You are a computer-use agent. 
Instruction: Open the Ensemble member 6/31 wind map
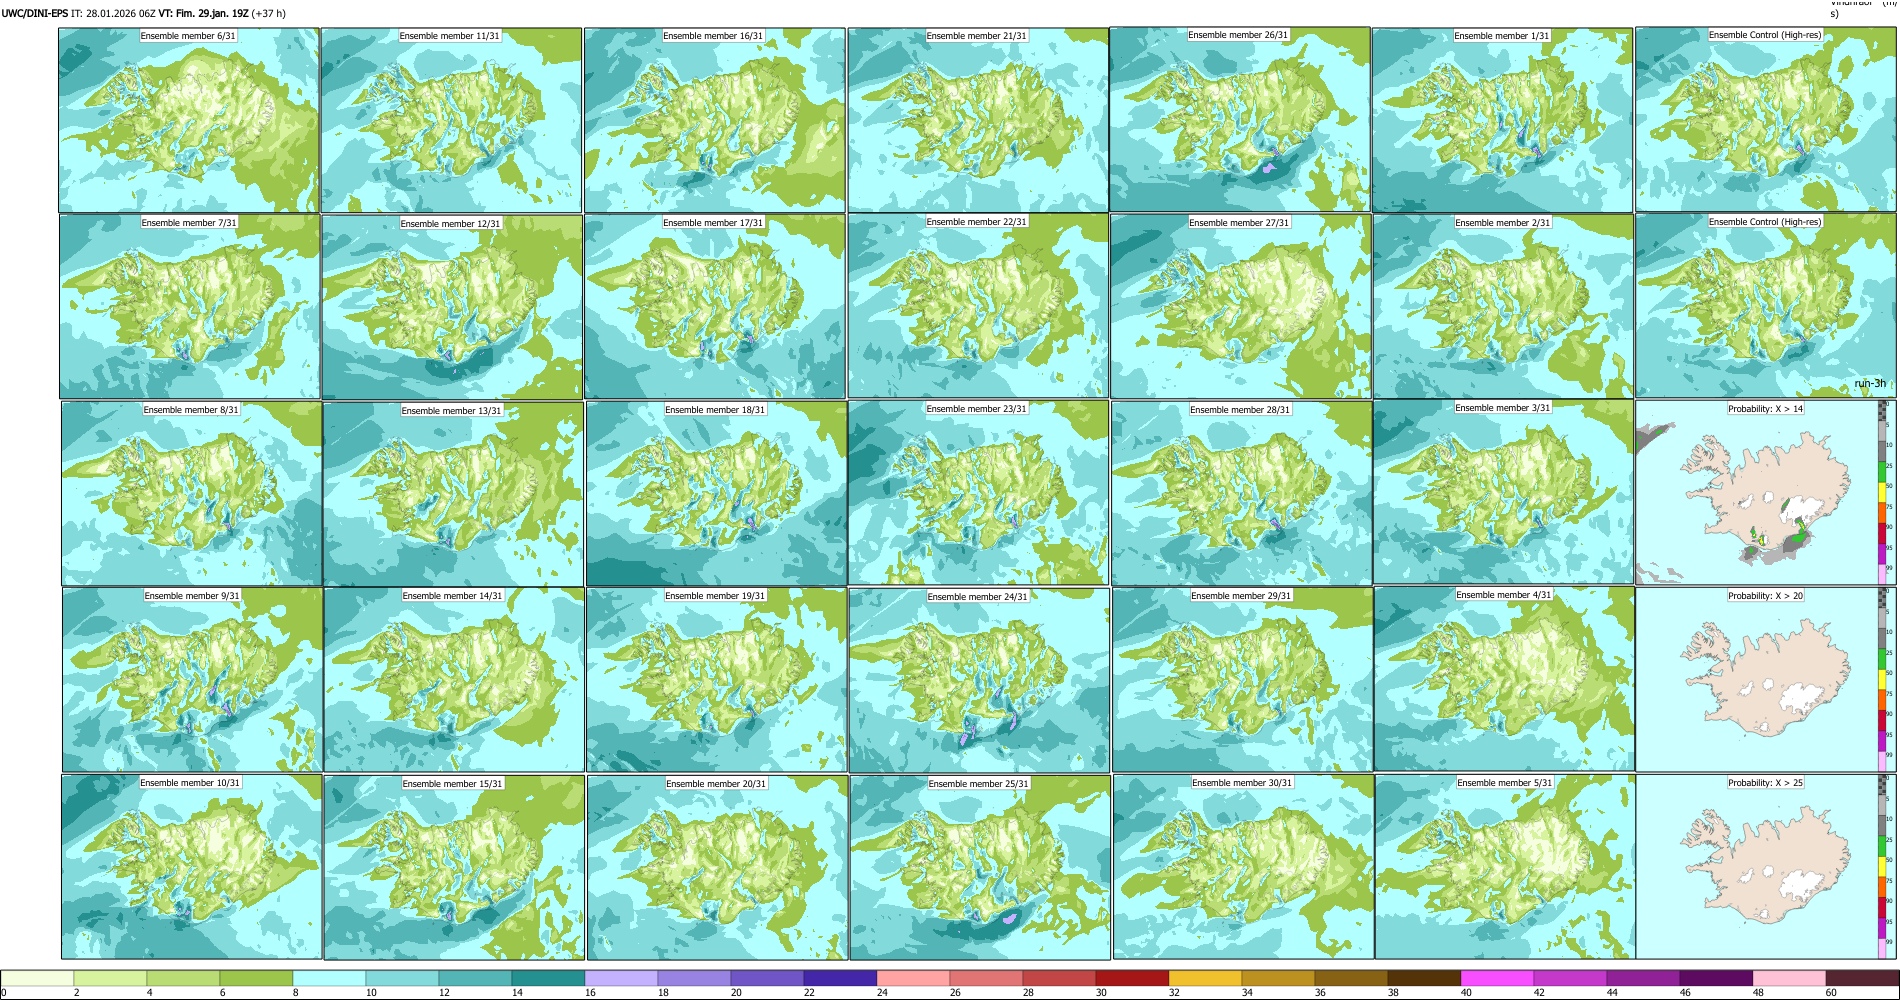pyautogui.click(x=189, y=120)
